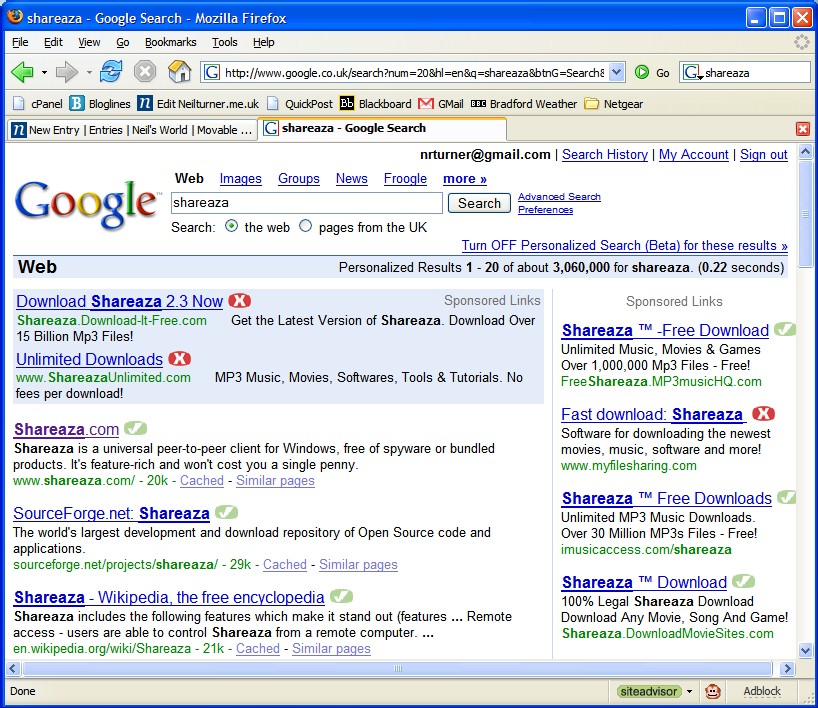Click red X rating beside Unlimited Downloads

point(180,358)
